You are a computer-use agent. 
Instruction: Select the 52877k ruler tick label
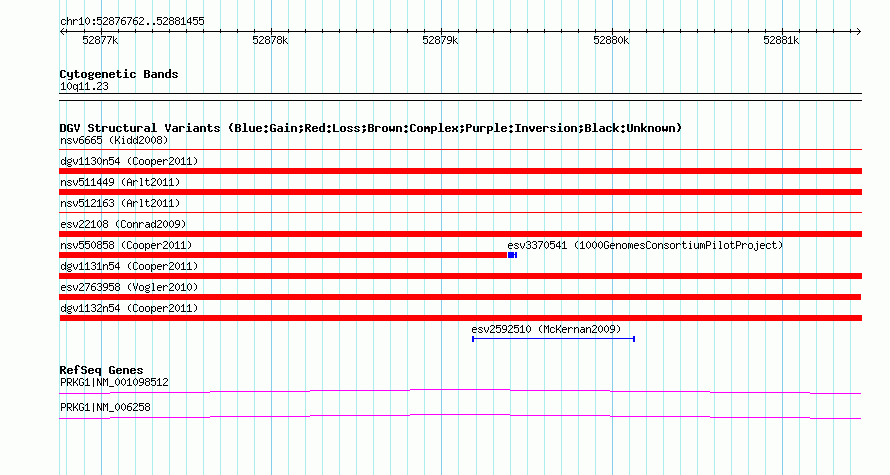[x=100, y=40]
